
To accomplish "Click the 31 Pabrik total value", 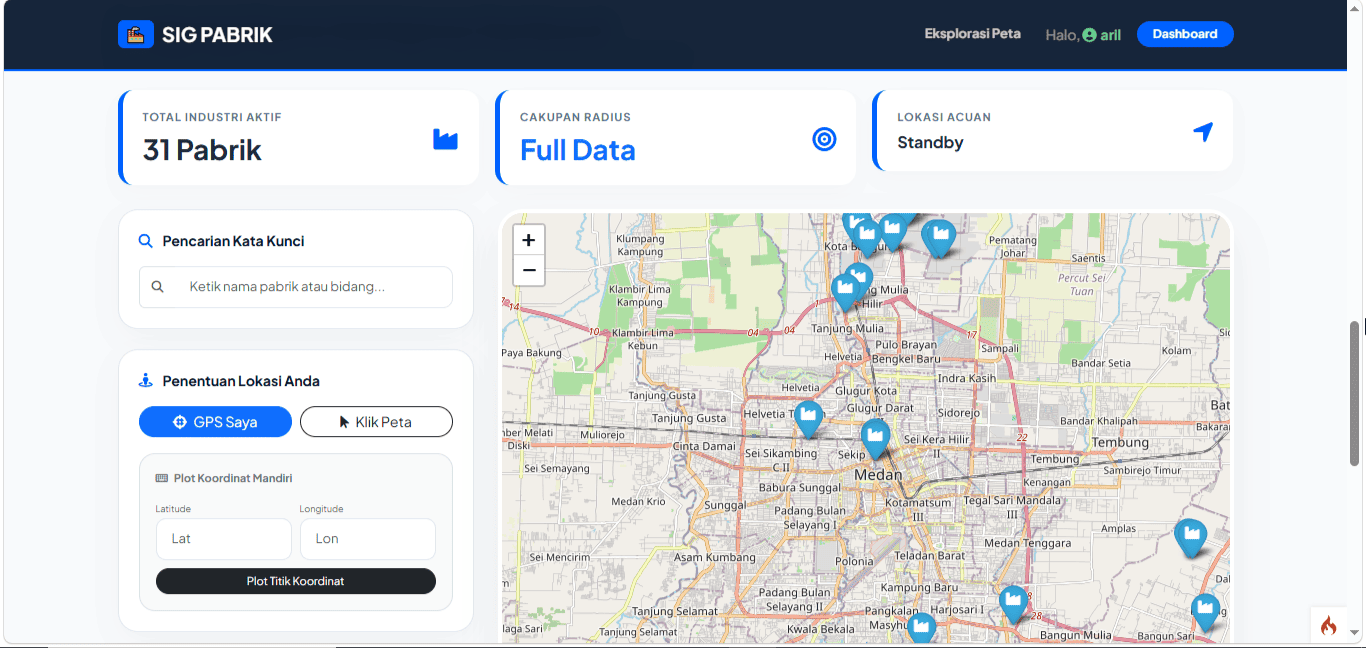I will coord(202,150).
